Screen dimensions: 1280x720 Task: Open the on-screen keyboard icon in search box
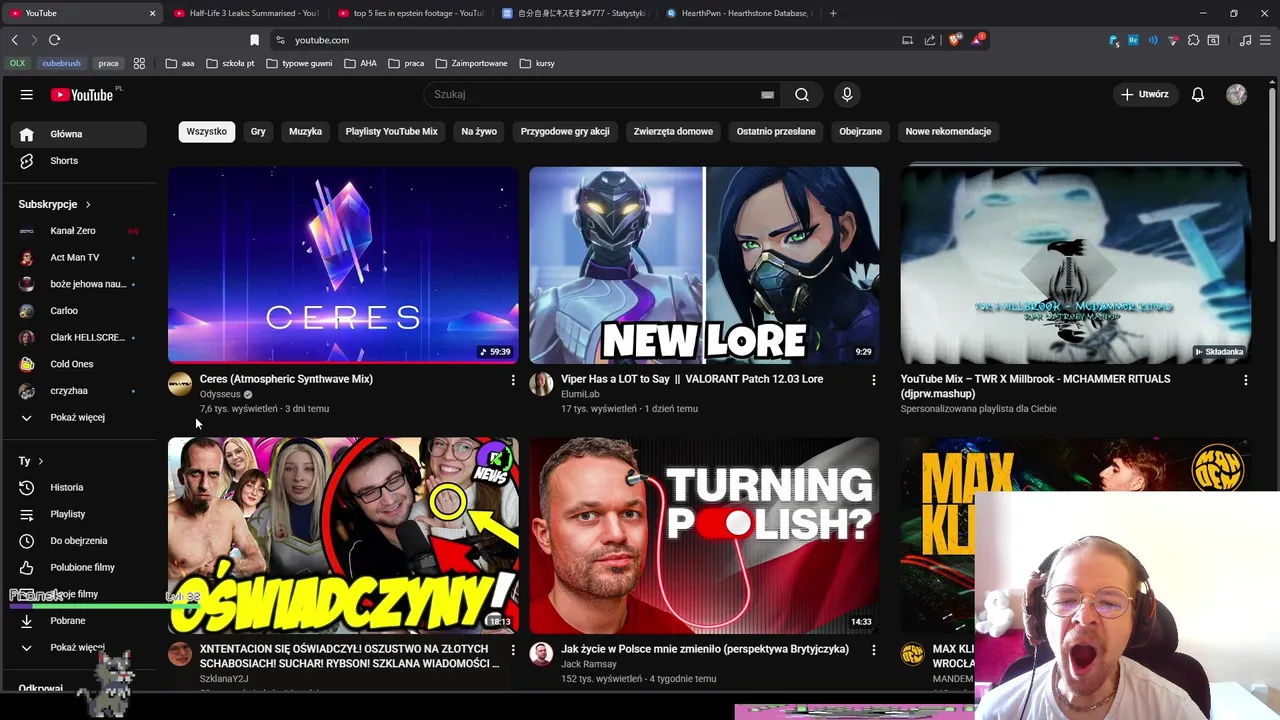(x=767, y=95)
